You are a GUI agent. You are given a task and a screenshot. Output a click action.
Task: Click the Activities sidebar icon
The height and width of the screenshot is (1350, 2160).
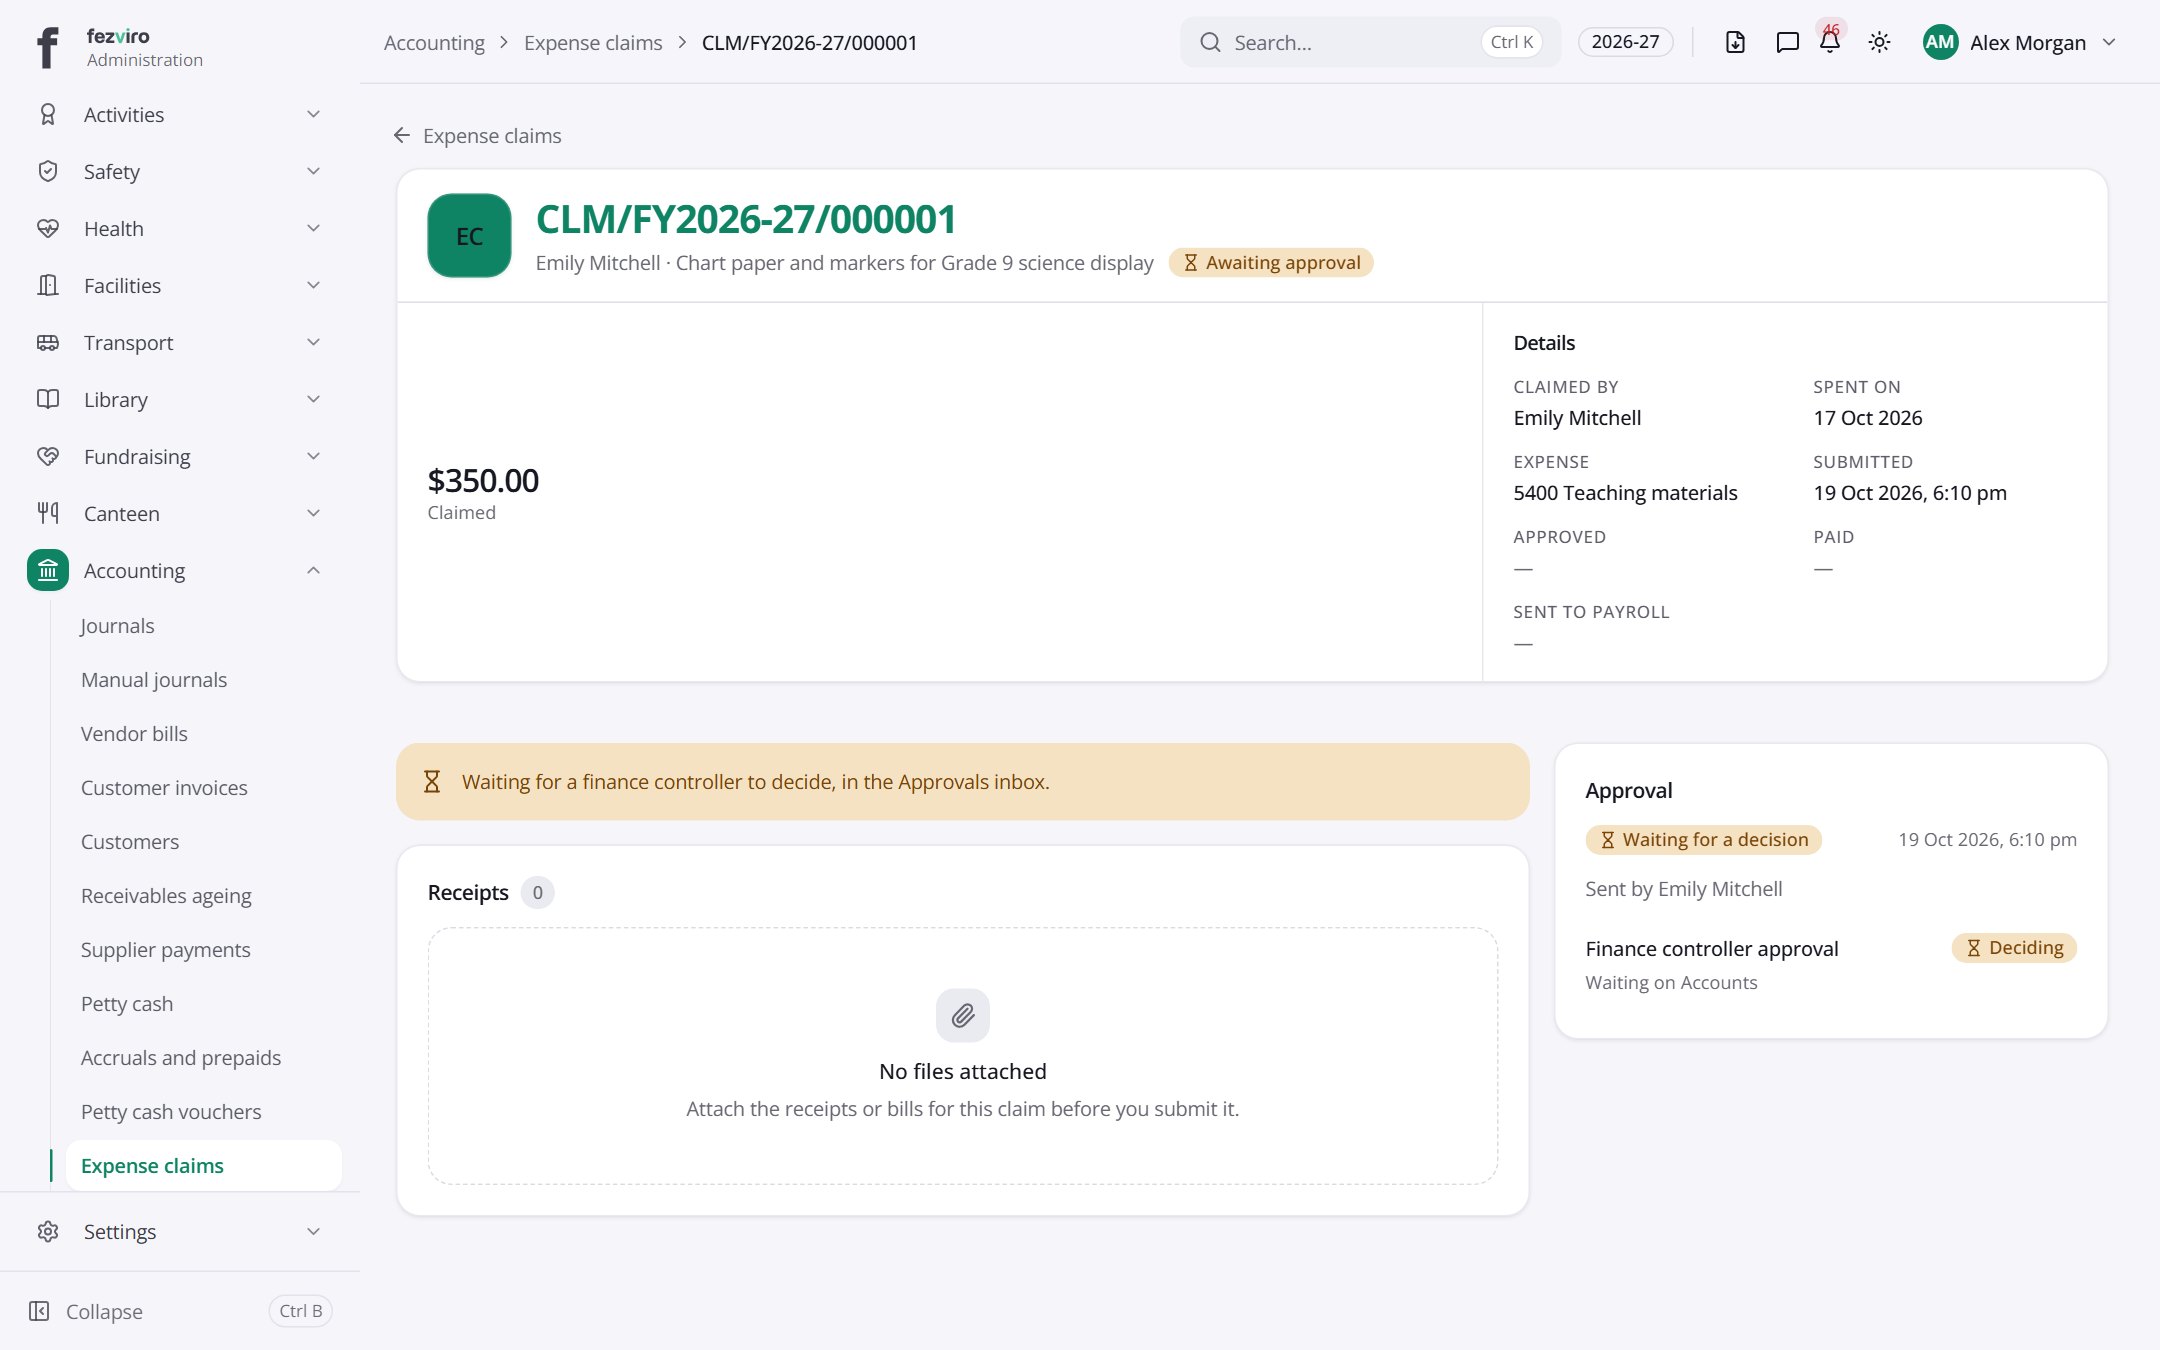[48, 114]
